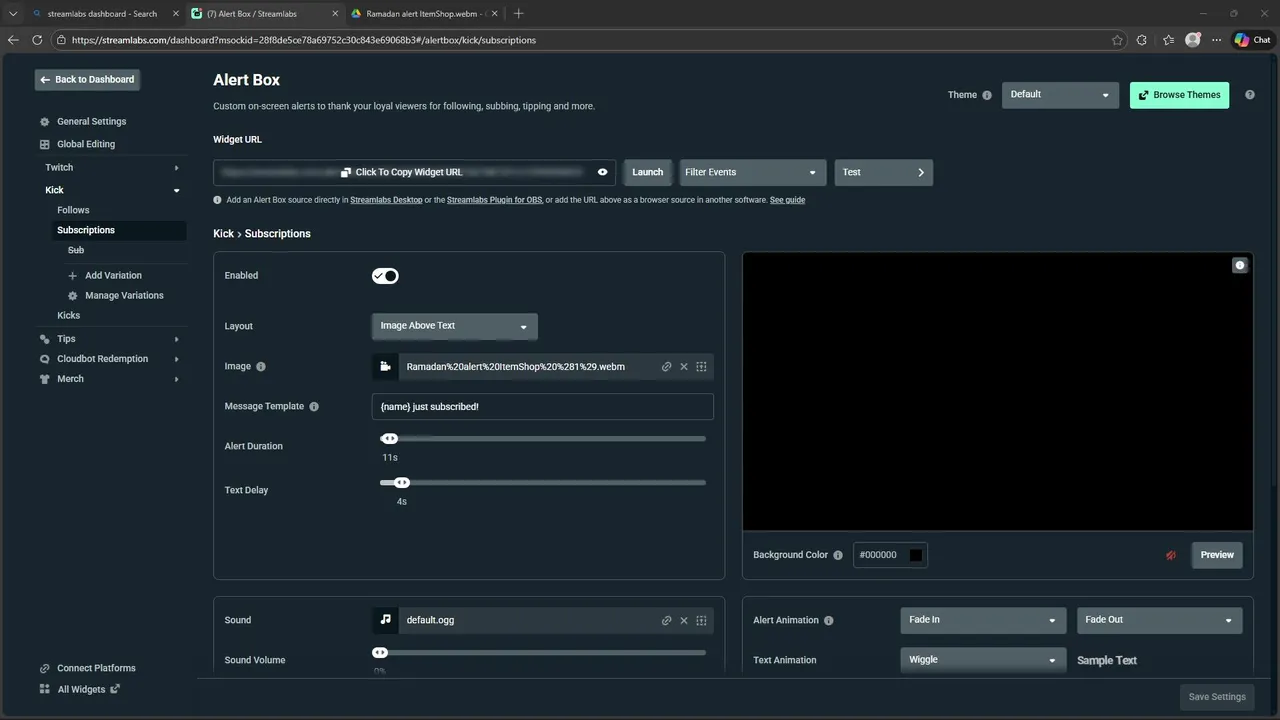
Task: Reveal widget URL with the eye icon
Action: pos(602,172)
